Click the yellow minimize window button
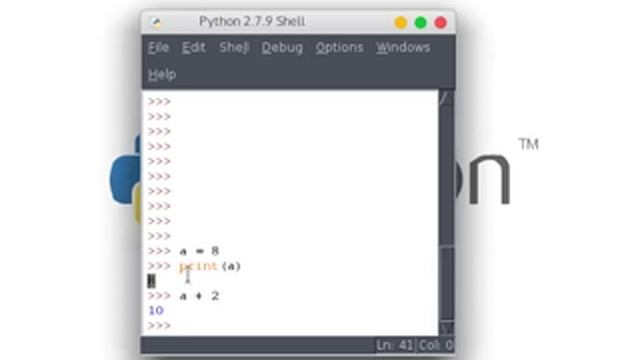This screenshot has height=360, width=640. (401, 22)
